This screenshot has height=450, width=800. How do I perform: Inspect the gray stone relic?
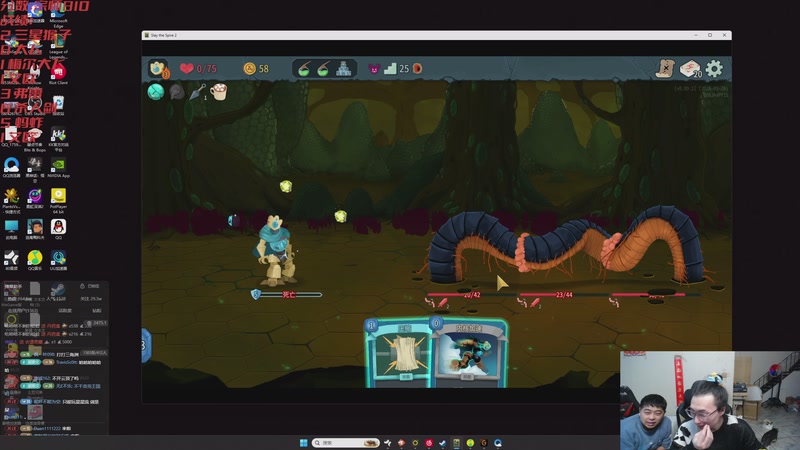(x=177, y=92)
